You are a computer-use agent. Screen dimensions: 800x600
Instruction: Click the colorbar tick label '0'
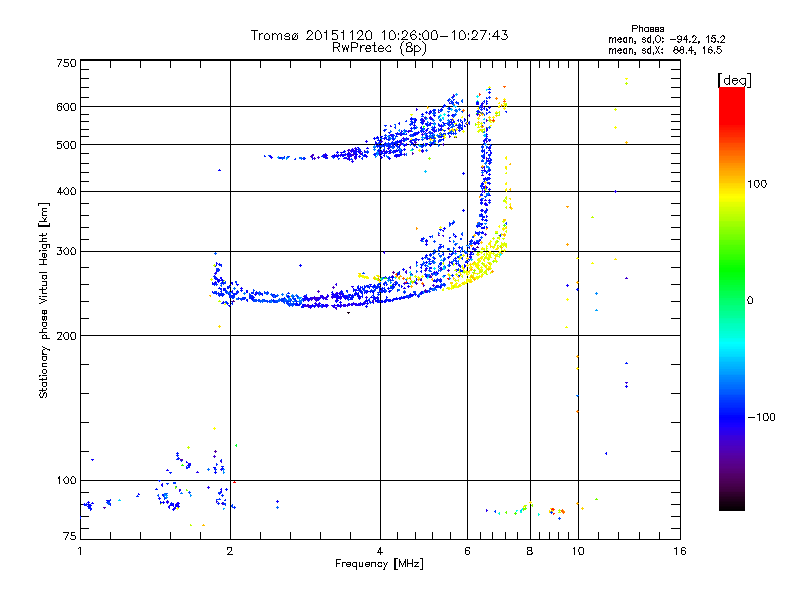click(x=750, y=300)
